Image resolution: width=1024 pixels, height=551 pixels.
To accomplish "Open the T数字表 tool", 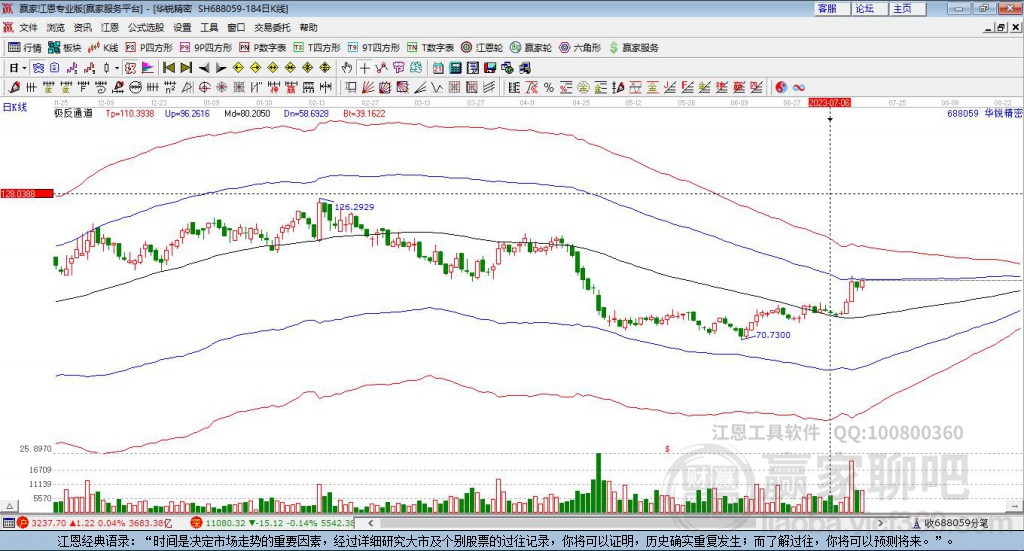I will coord(430,48).
